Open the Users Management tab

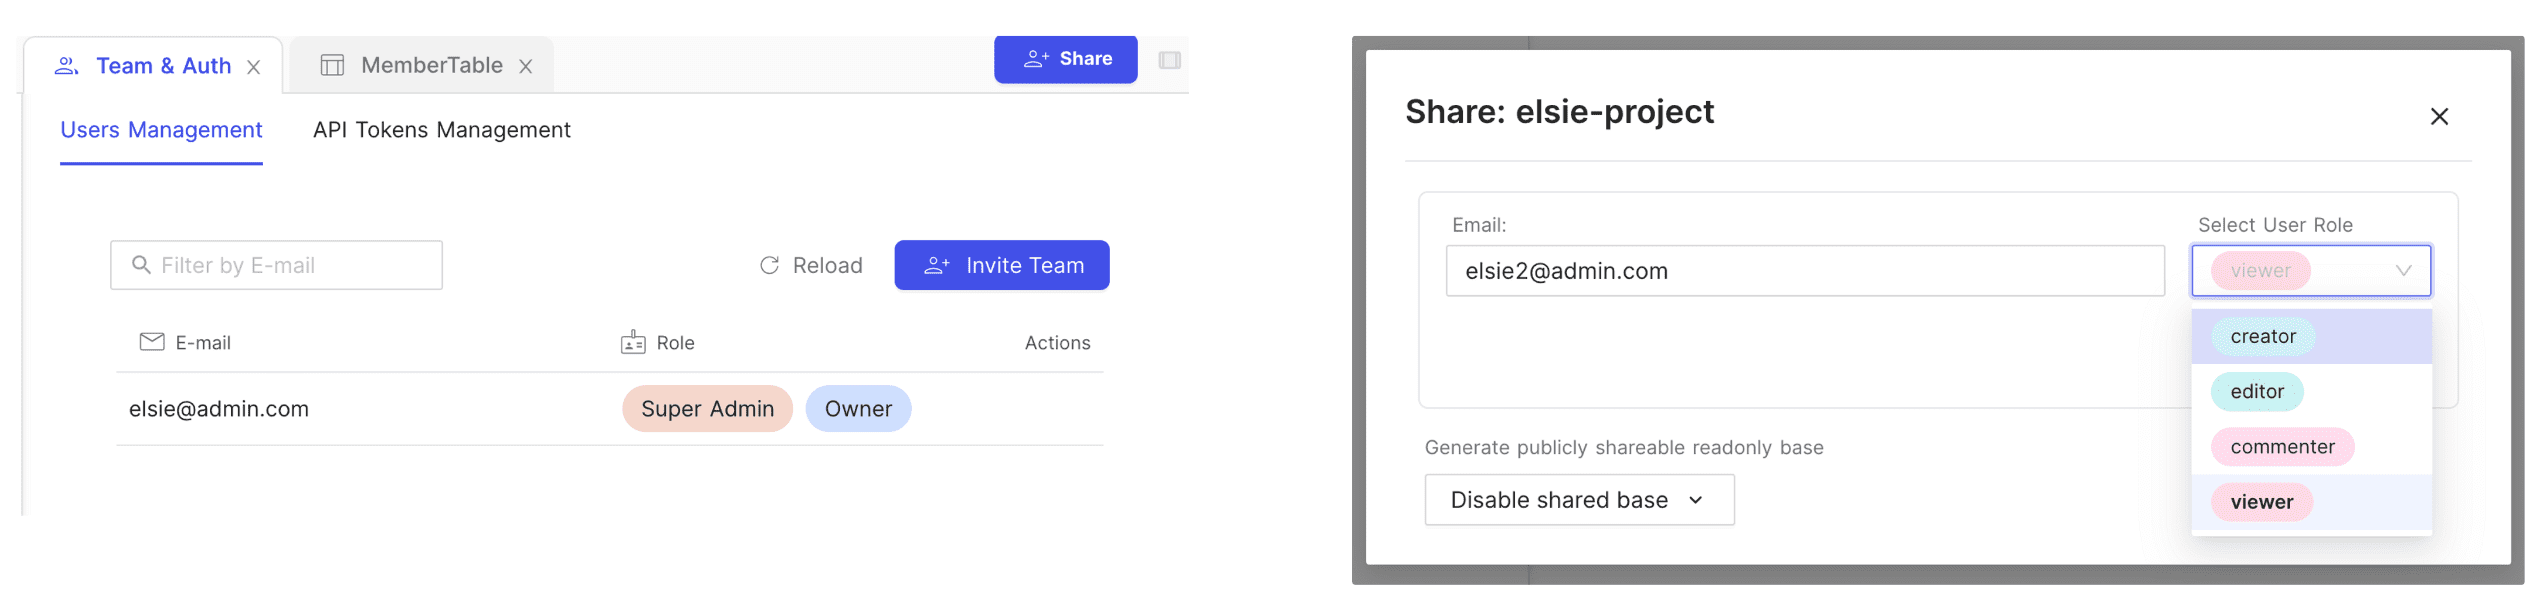pos(161,130)
